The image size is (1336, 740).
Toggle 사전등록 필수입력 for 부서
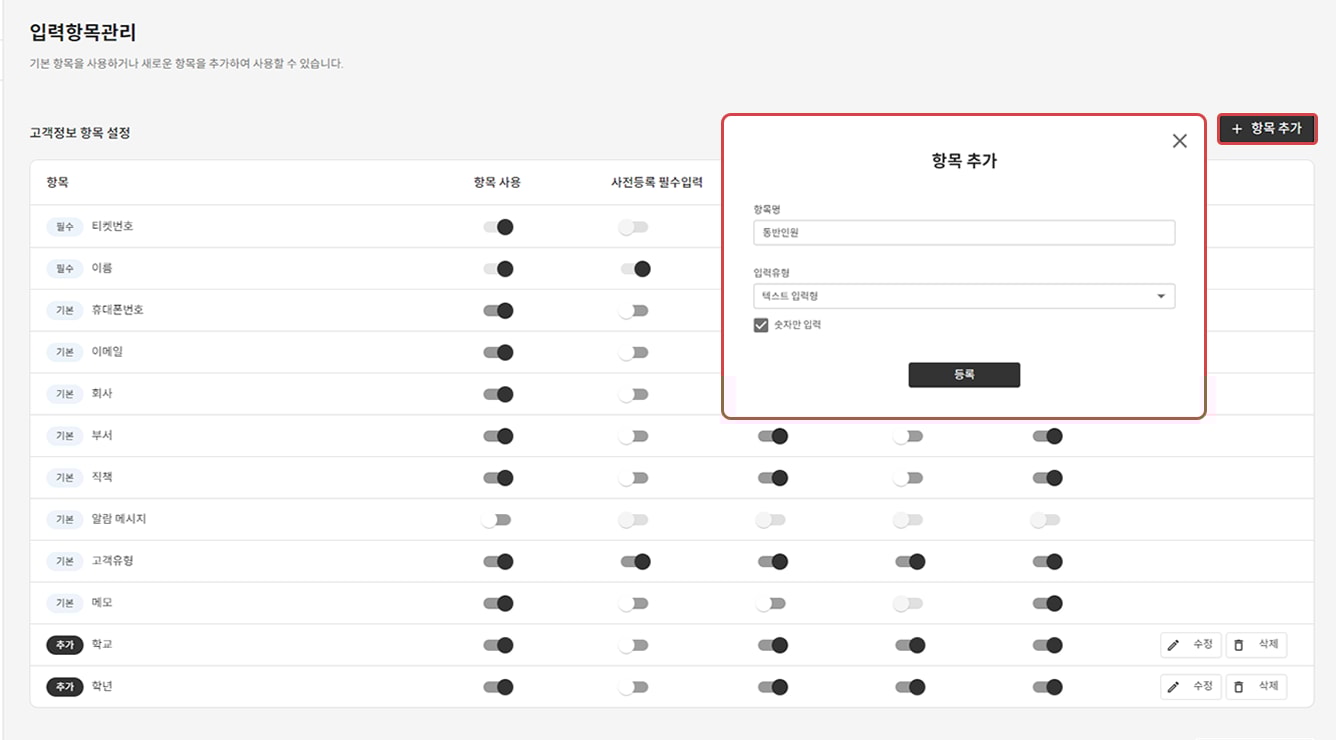(633, 436)
